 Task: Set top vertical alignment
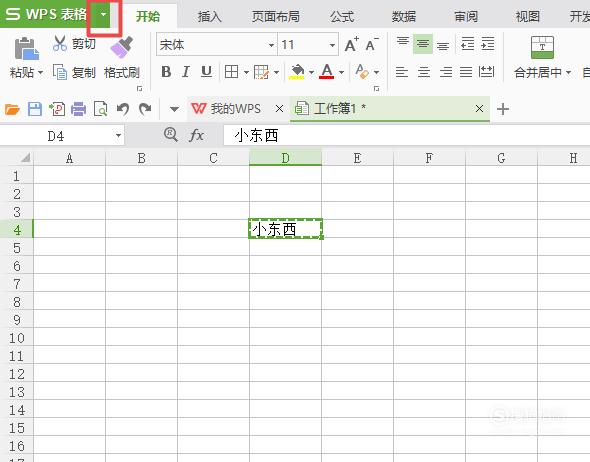click(x=403, y=42)
